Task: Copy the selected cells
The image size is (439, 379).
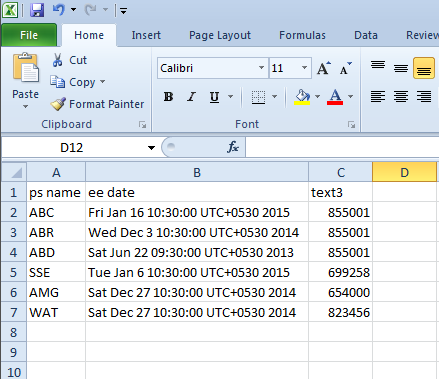Action: pos(73,82)
